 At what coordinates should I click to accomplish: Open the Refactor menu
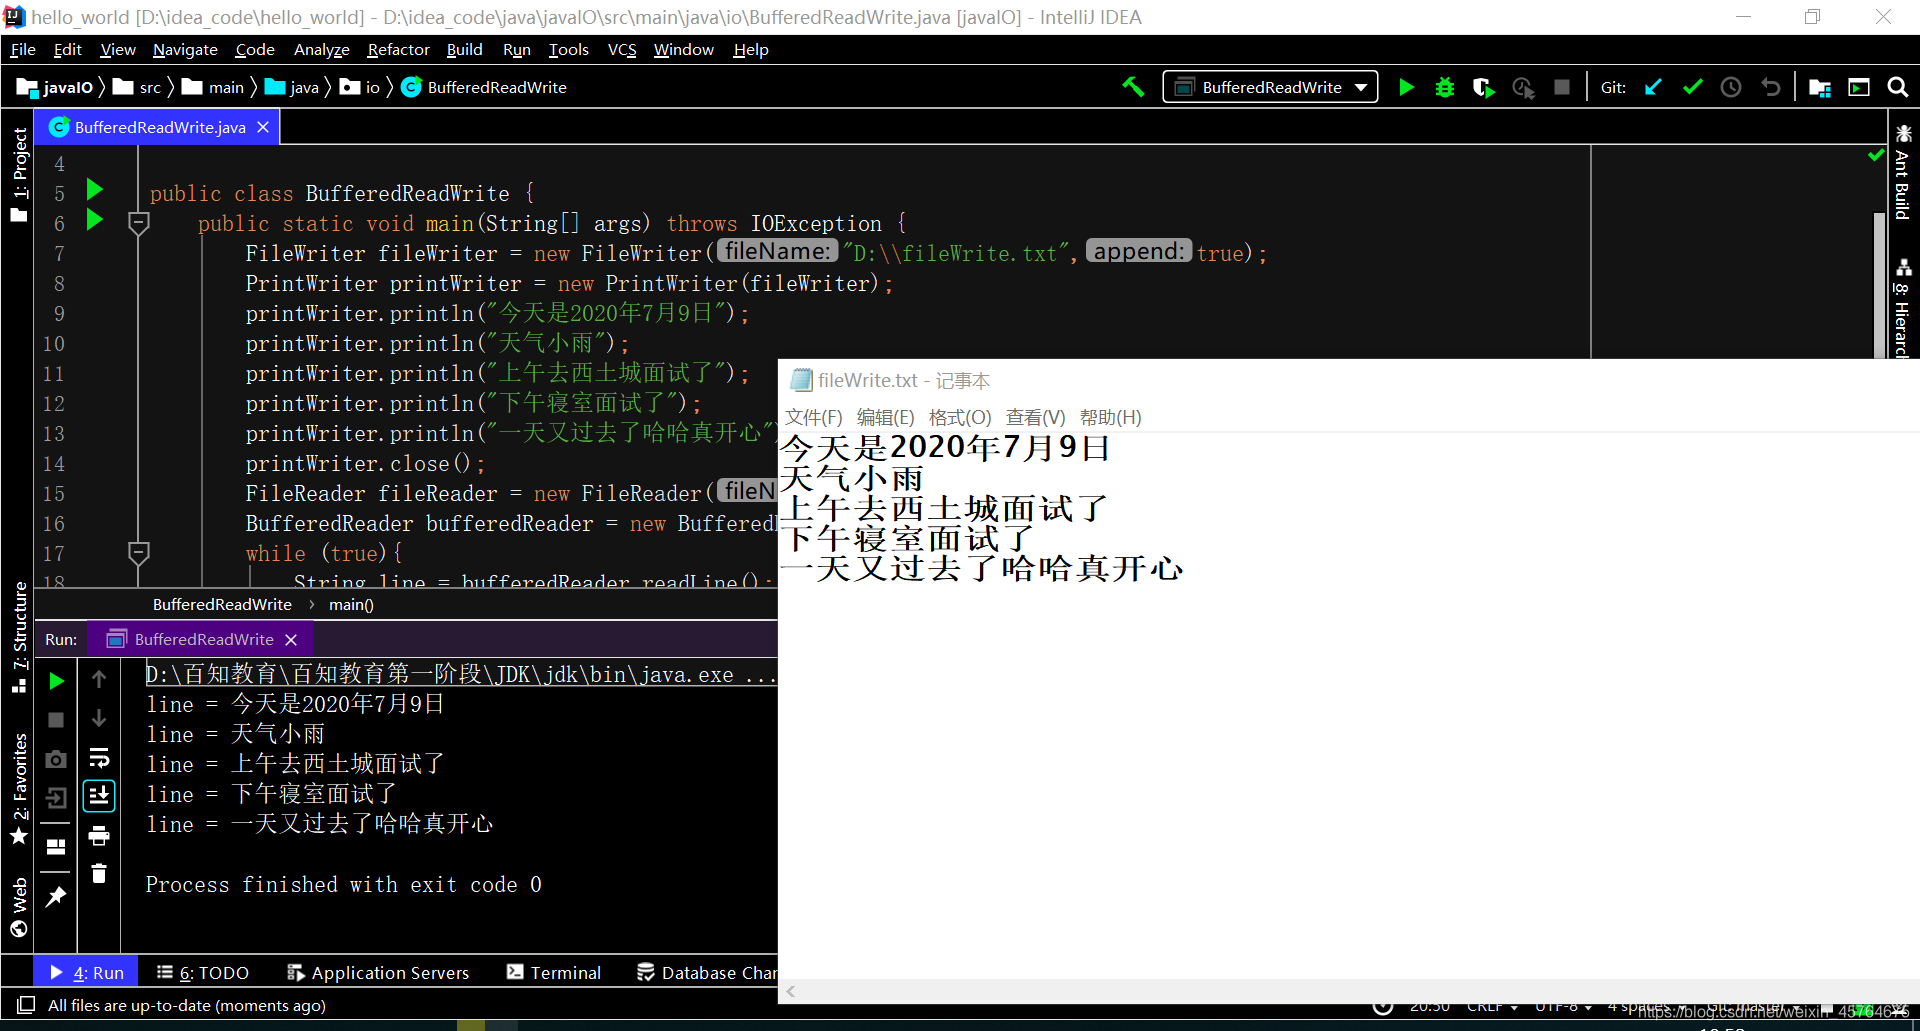398,49
